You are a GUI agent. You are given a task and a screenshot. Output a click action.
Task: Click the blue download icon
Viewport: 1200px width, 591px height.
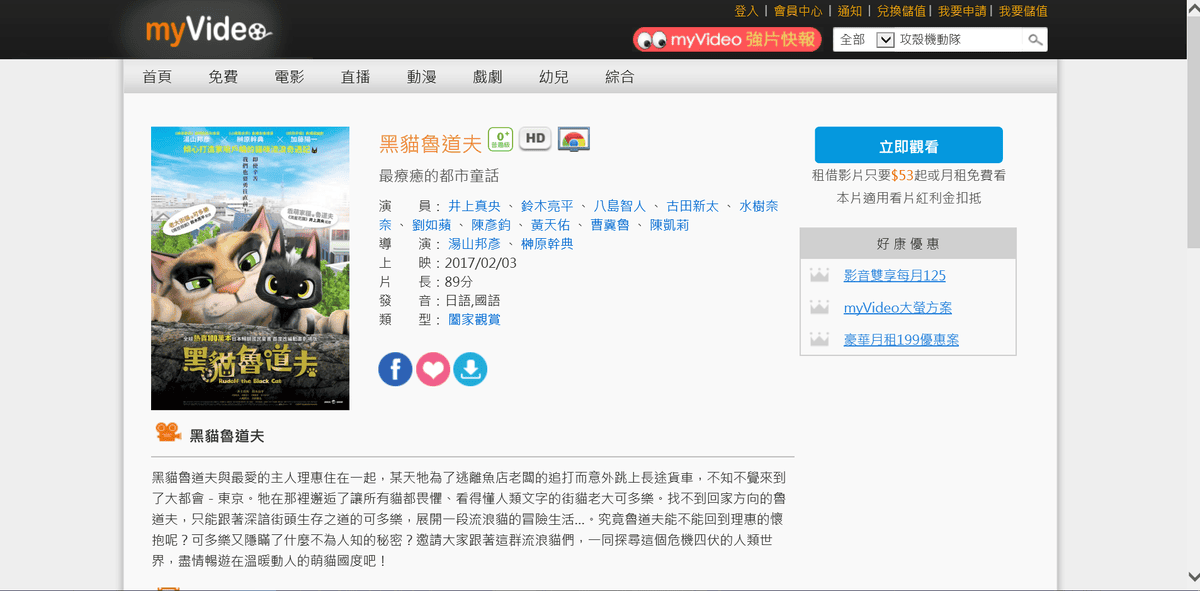[470, 369]
